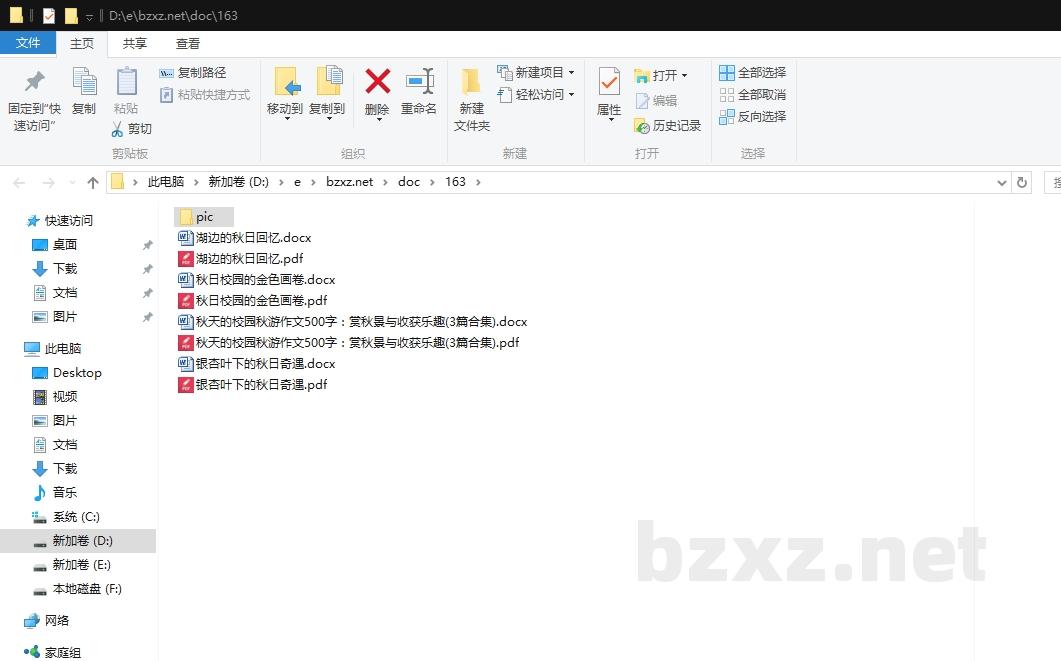The height and width of the screenshot is (661, 1061).
Task: Click the Pin to Quick Access icon
Action: 34,82
